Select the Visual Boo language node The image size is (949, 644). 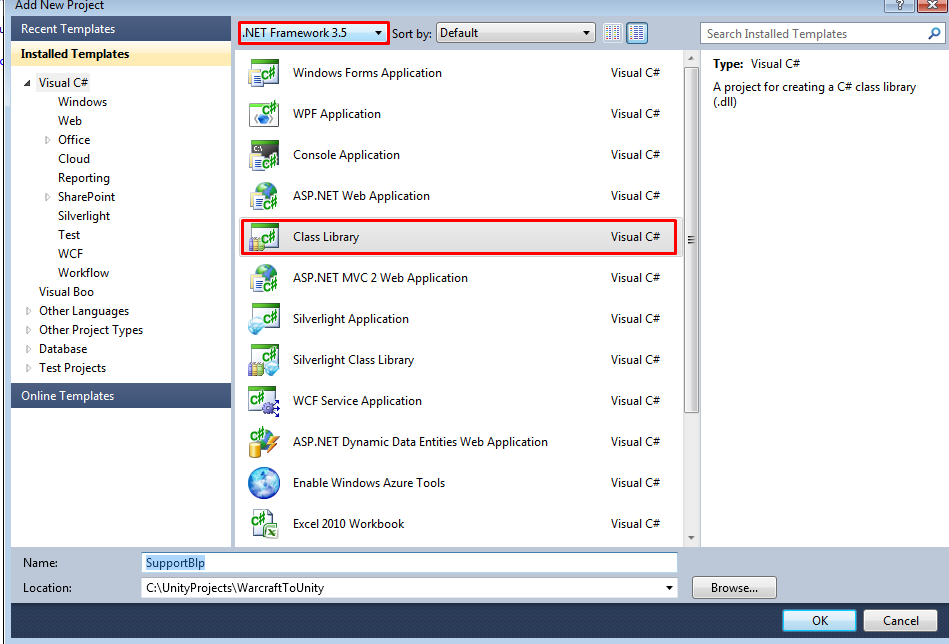pyautogui.click(x=66, y=292)
